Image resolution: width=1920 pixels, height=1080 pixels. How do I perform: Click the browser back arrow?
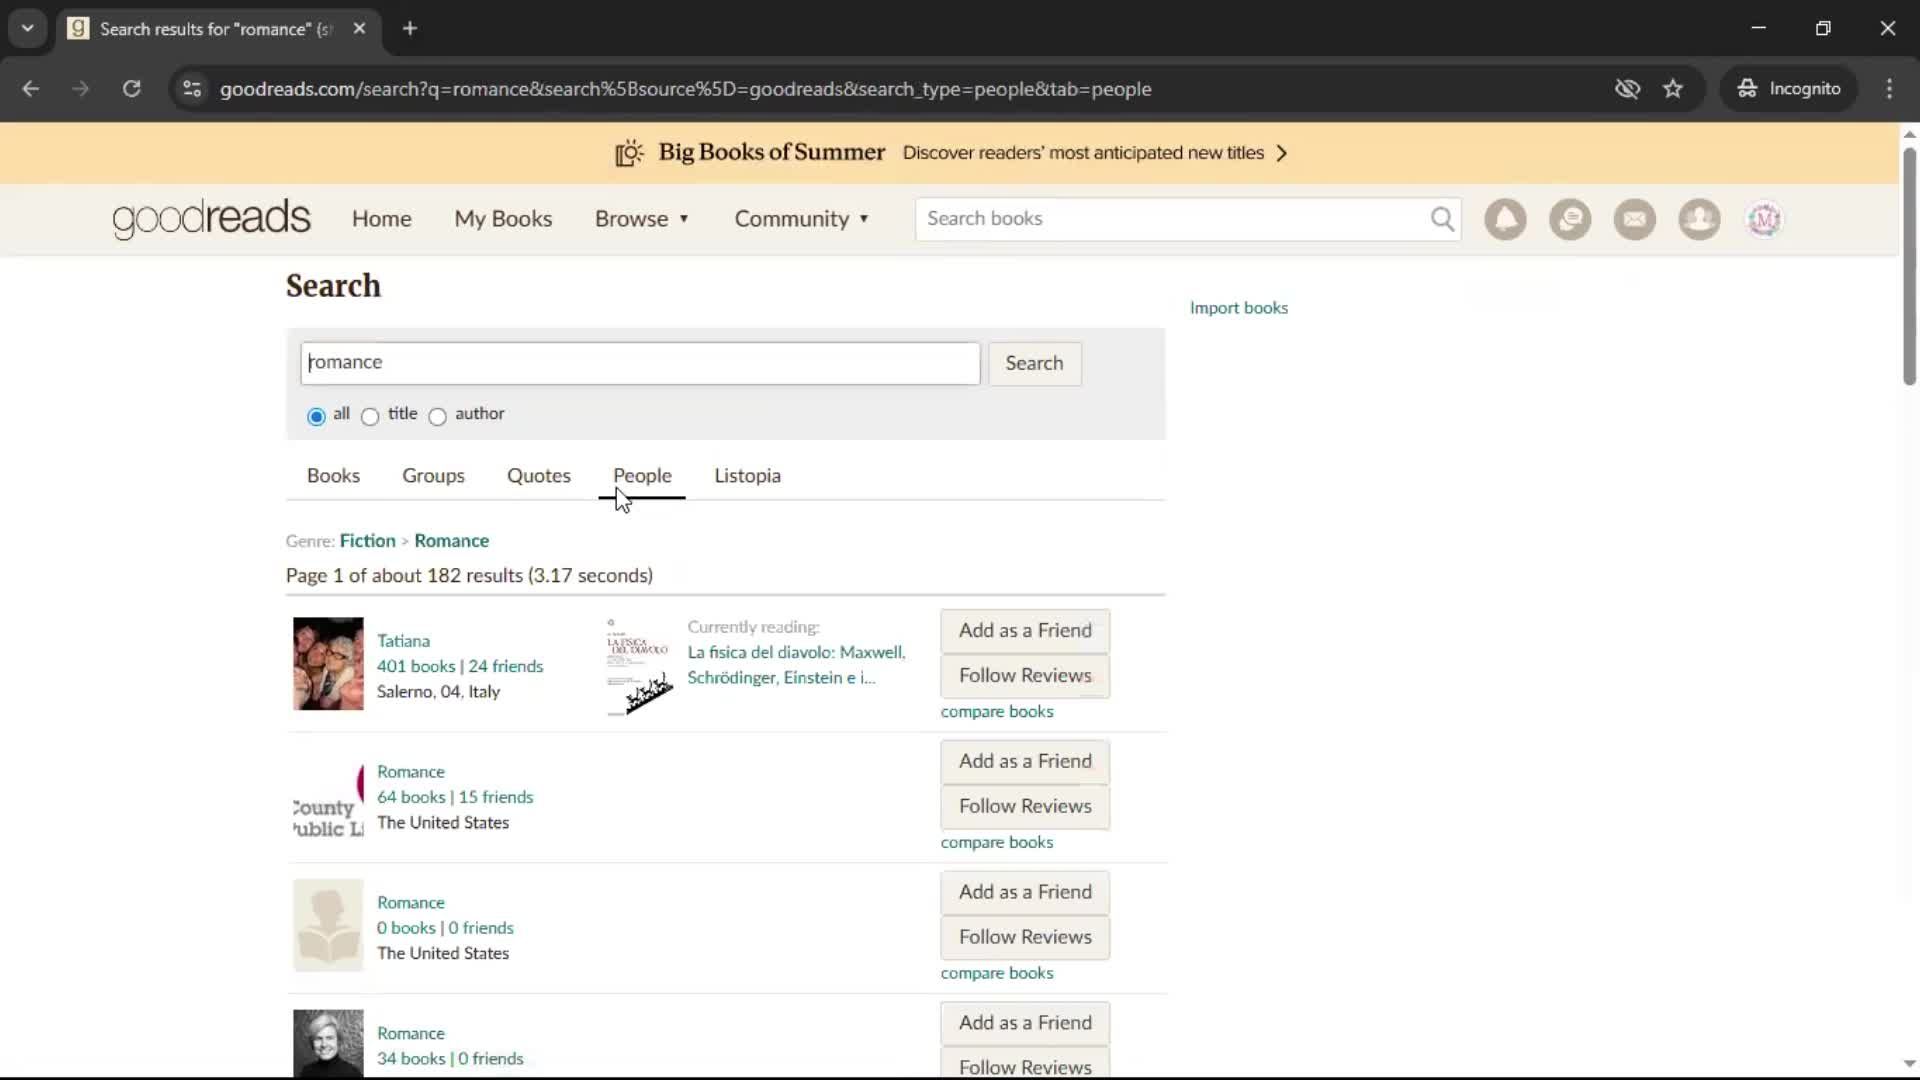click(31, 89)
